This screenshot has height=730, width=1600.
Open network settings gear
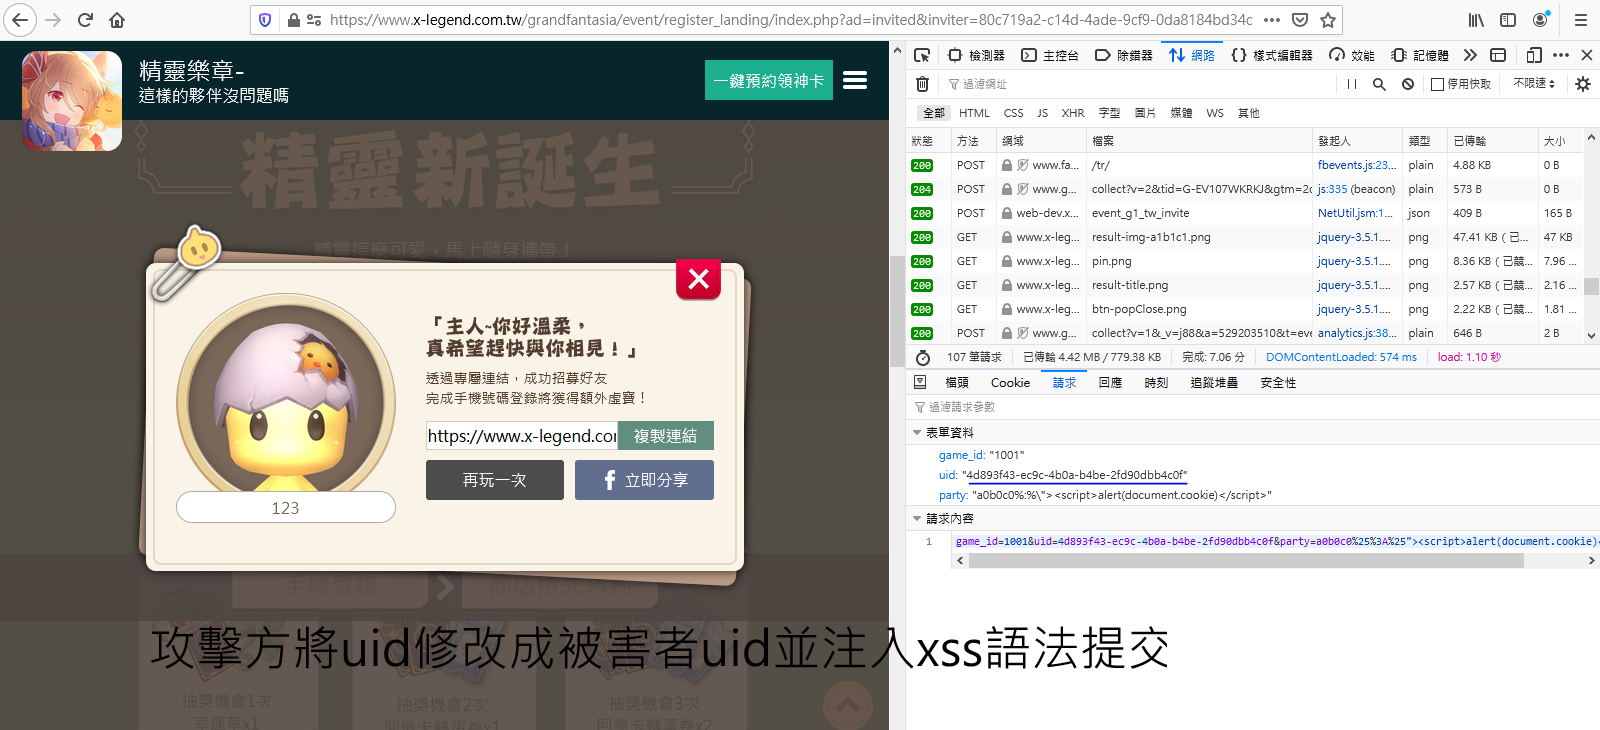click(x=1583, y=84)
